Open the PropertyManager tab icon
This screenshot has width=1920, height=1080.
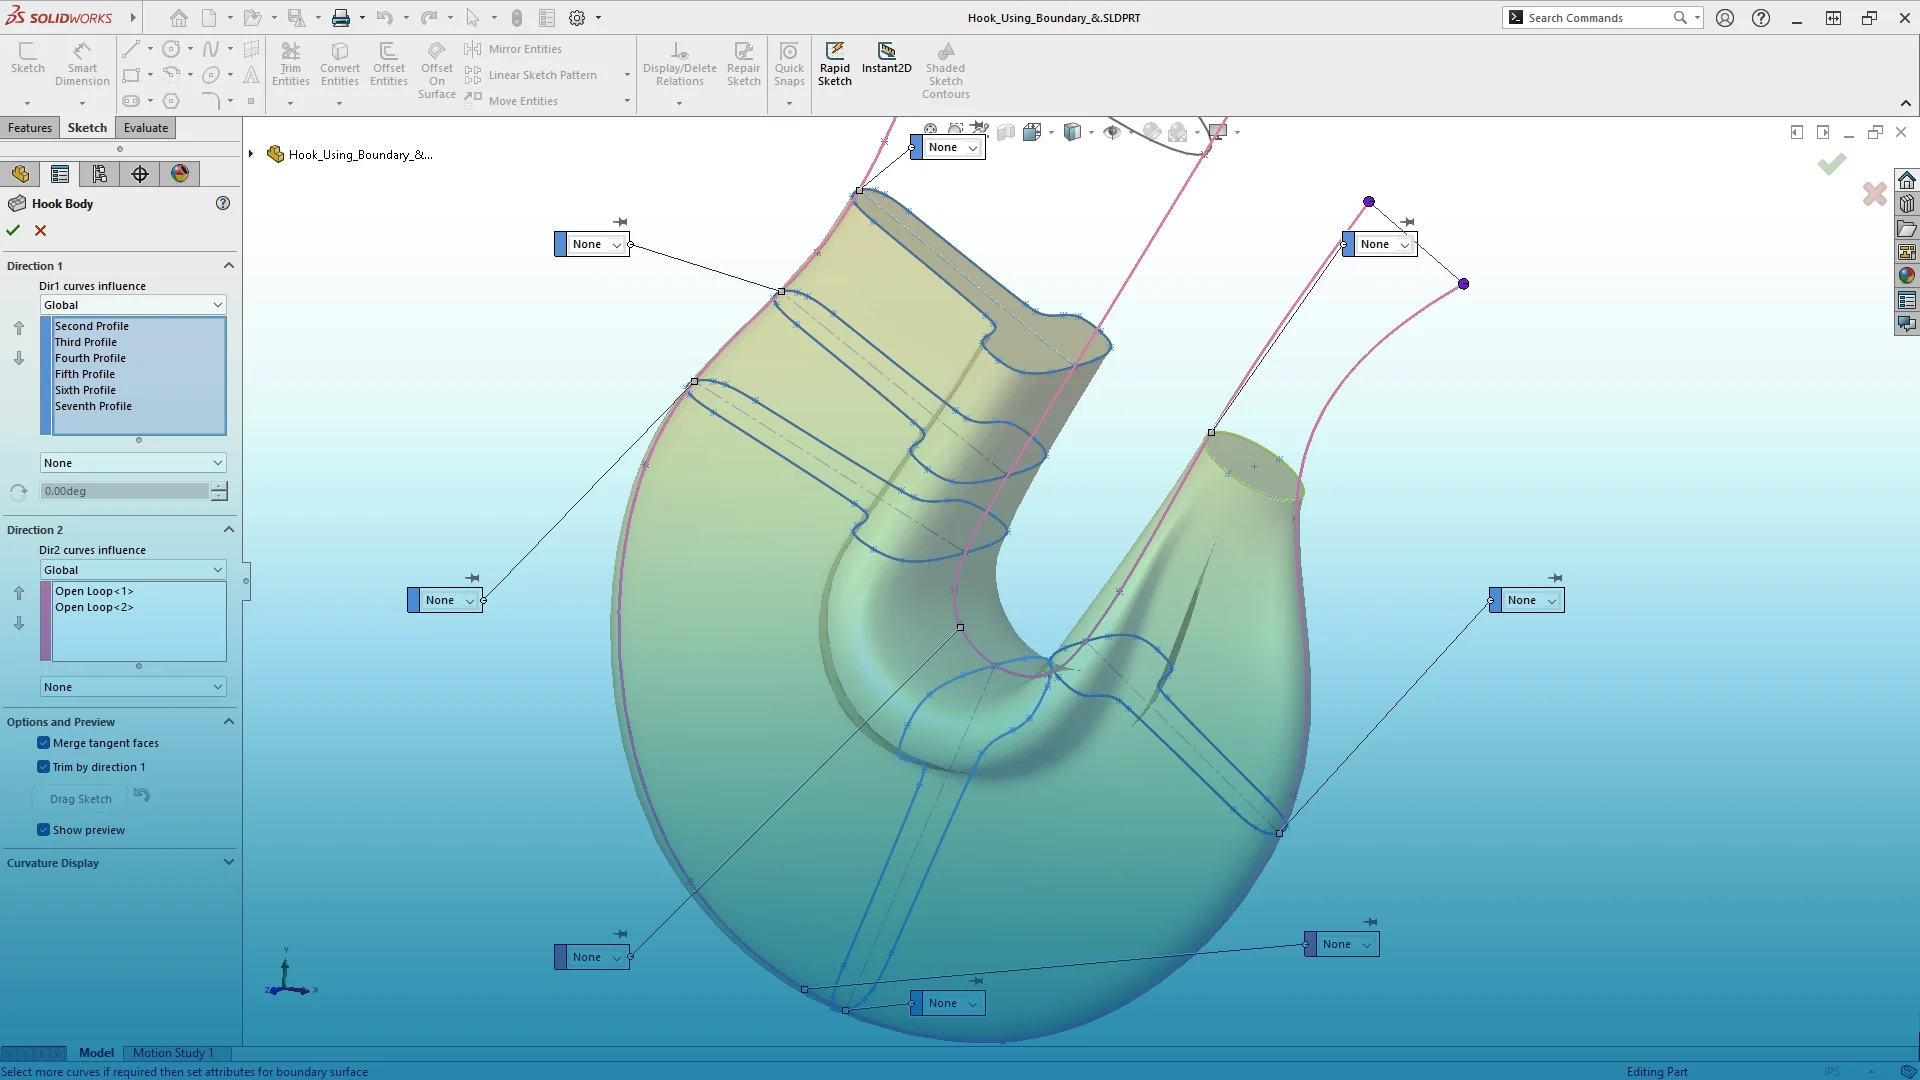60,174
